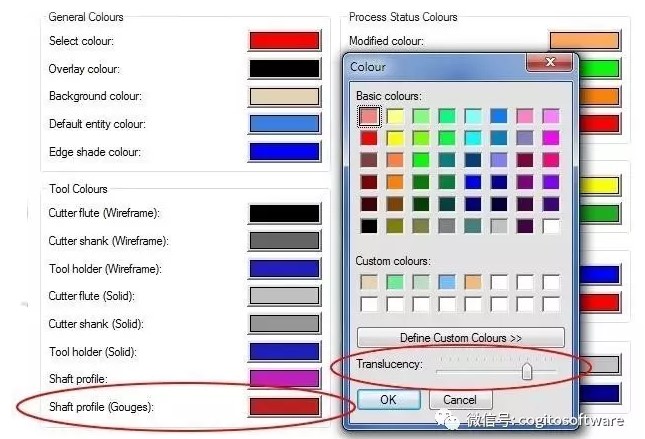Click the 'Tool Colours' group heading
645x439 pixels.
click(x=78, y=189)
